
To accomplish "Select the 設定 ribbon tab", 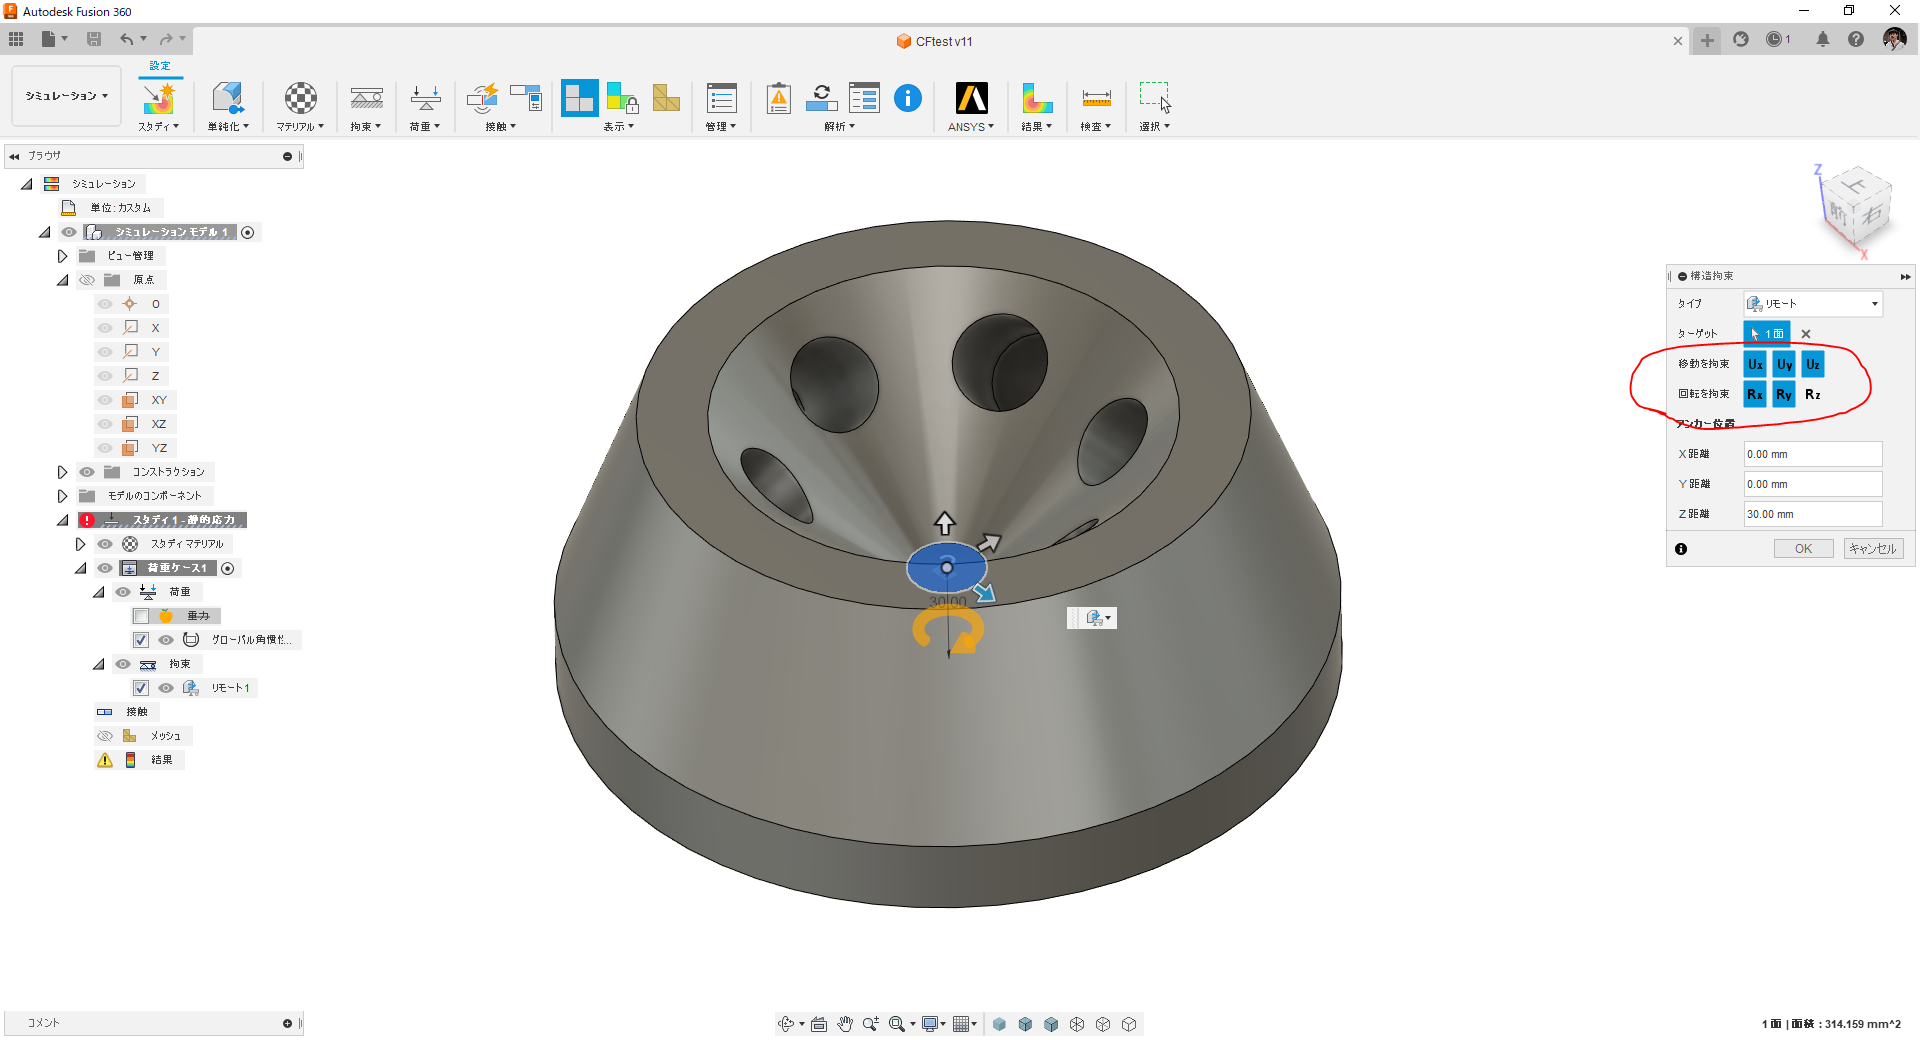I will pos(160,66).
